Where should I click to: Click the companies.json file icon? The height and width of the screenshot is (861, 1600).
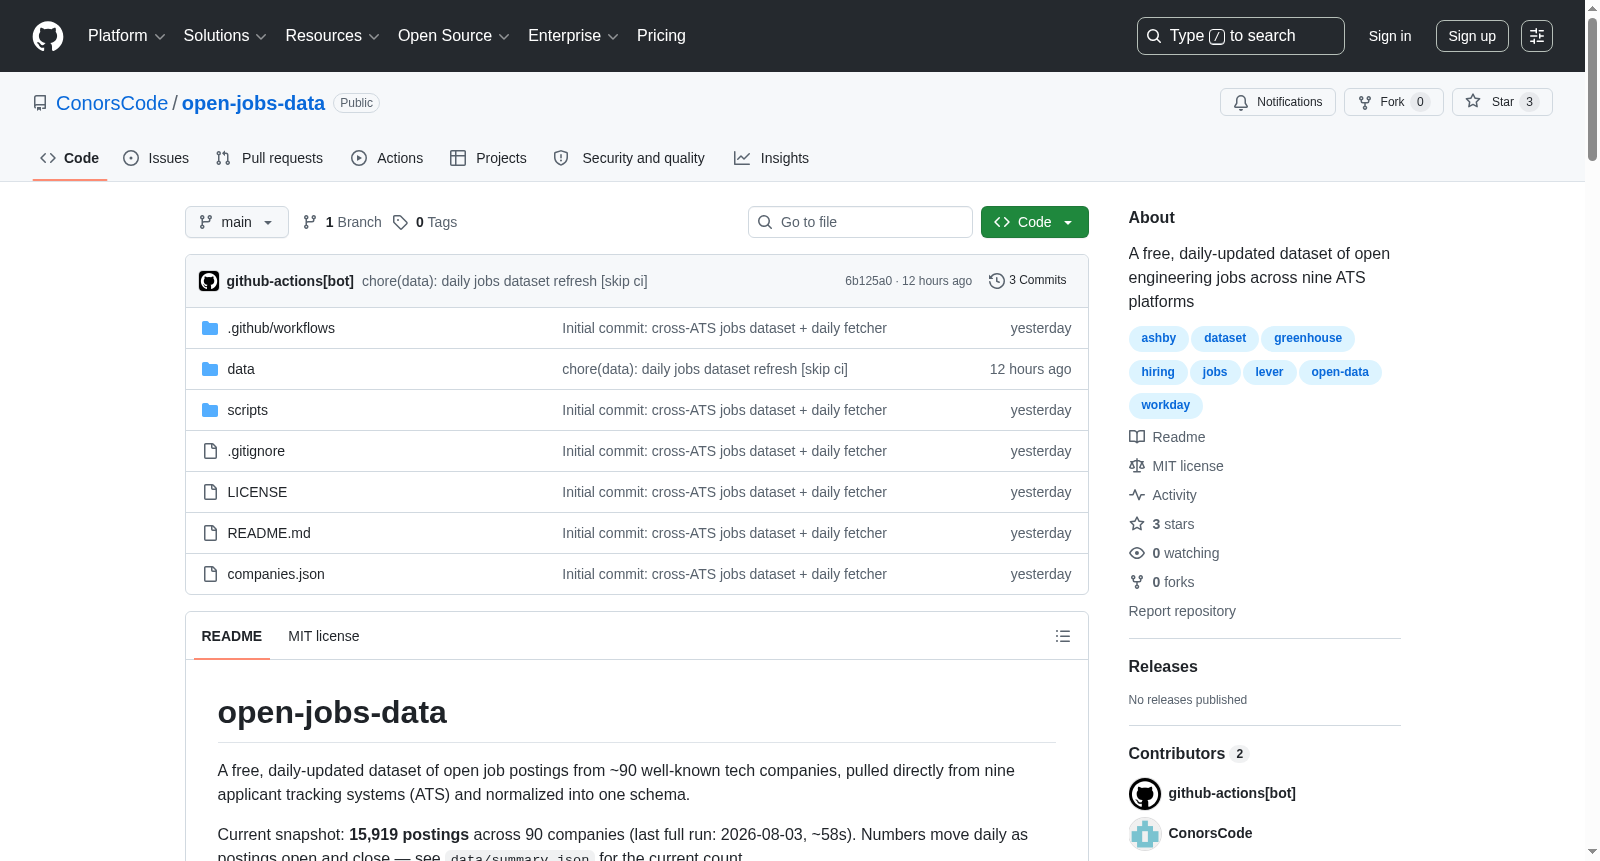[x=210, y=574]
